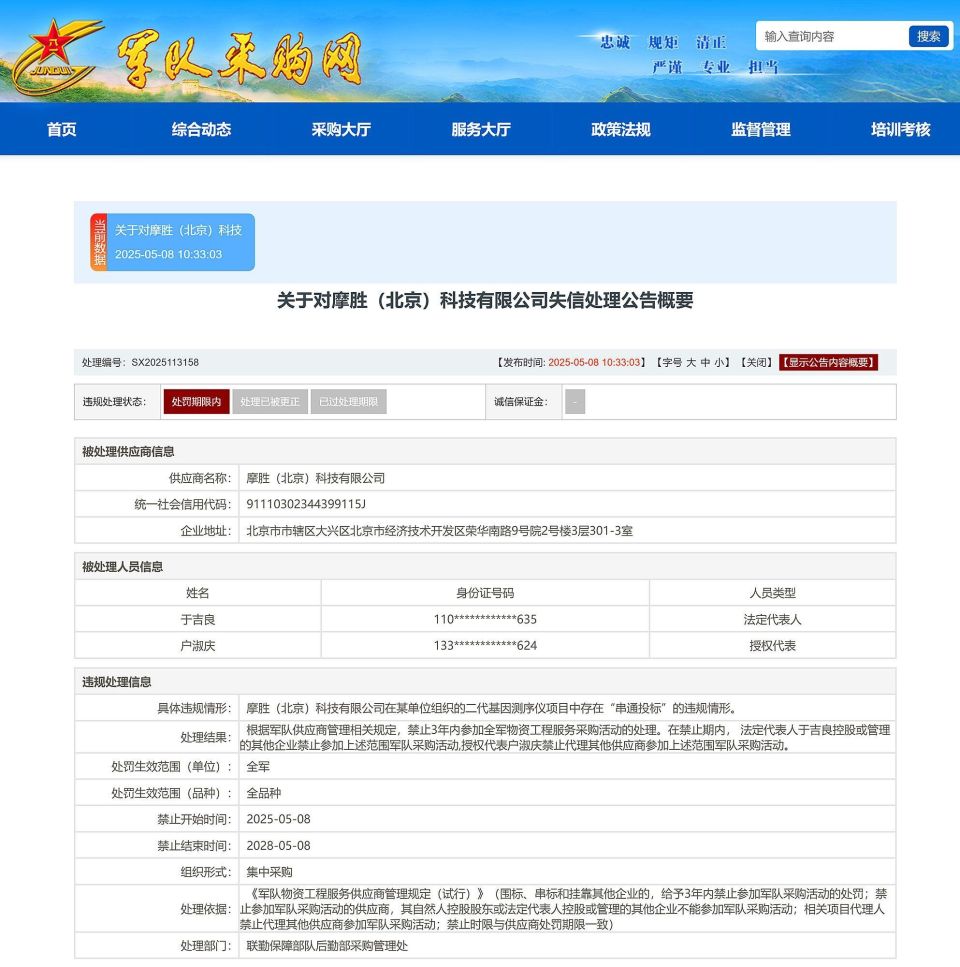
Task: Click the 处理依据 regulation text
Action: click(564, 909)
